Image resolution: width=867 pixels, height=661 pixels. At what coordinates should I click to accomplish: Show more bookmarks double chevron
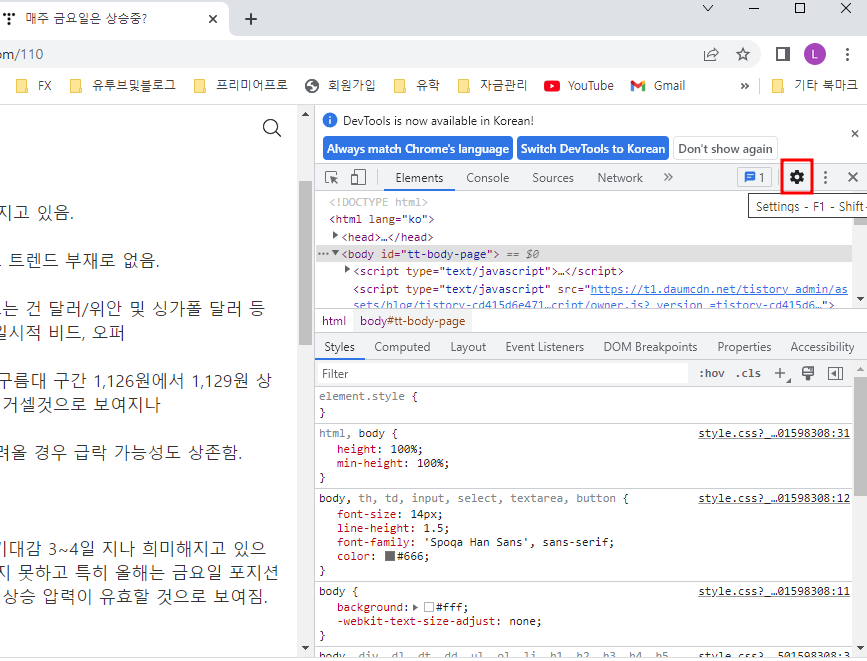coord(745,86)
